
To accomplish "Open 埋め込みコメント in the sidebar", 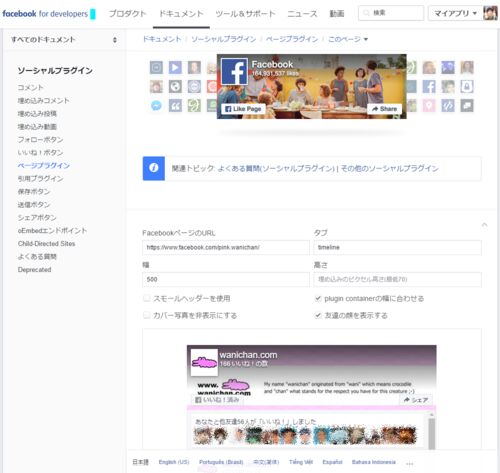I will (x=44, y=100).
